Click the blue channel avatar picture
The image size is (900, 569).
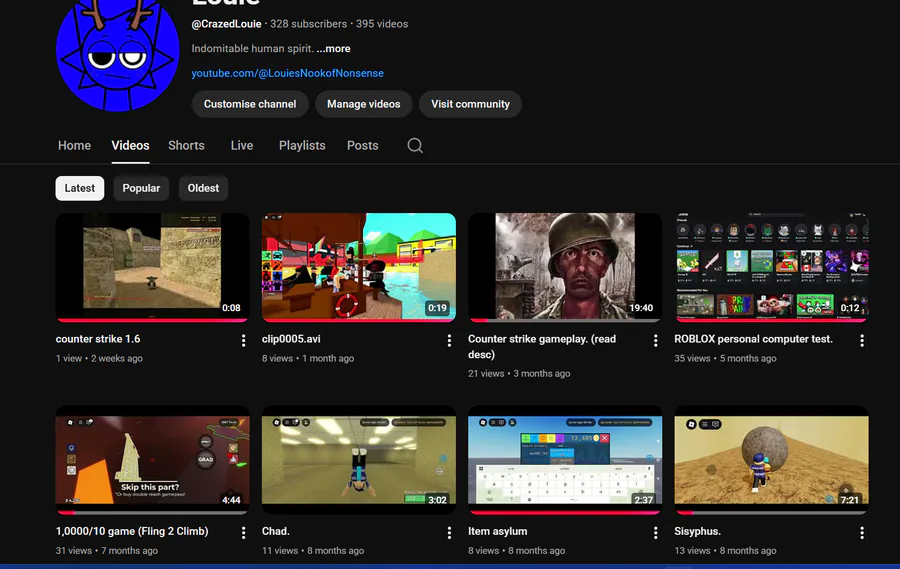(x=118, y=53)
